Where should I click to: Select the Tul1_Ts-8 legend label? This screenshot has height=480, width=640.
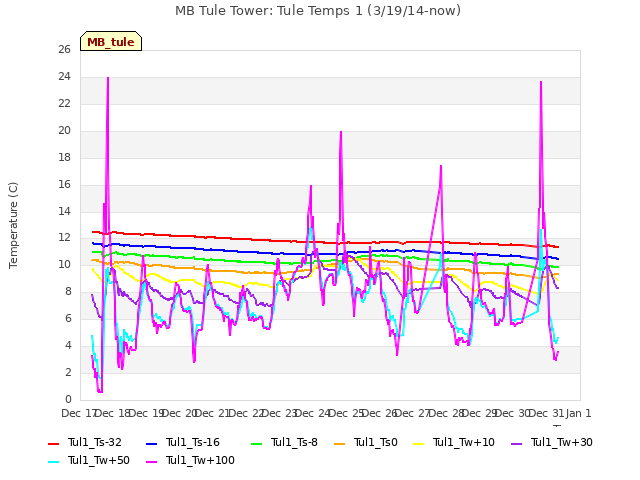(x=294, y=442)
